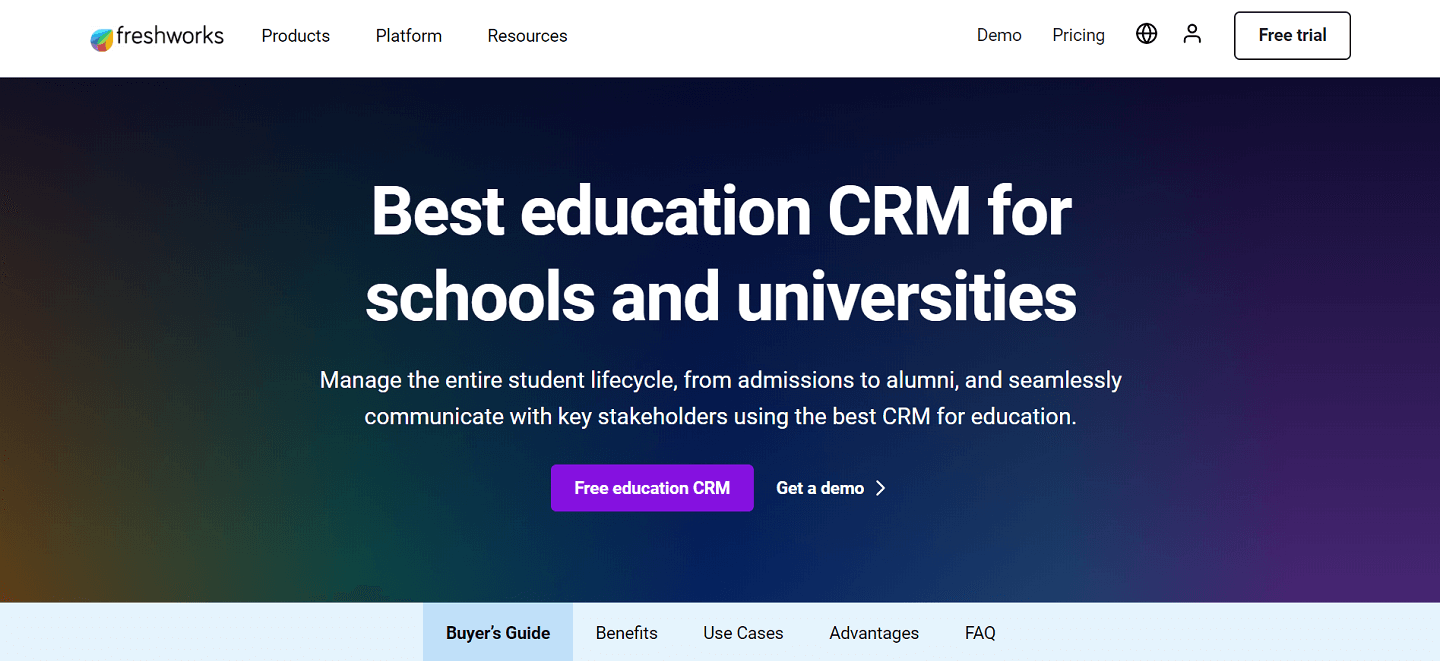Switch to the Benefits tab
The width and height of the screenshot is (1440, 661).
(x=626, y=632)
